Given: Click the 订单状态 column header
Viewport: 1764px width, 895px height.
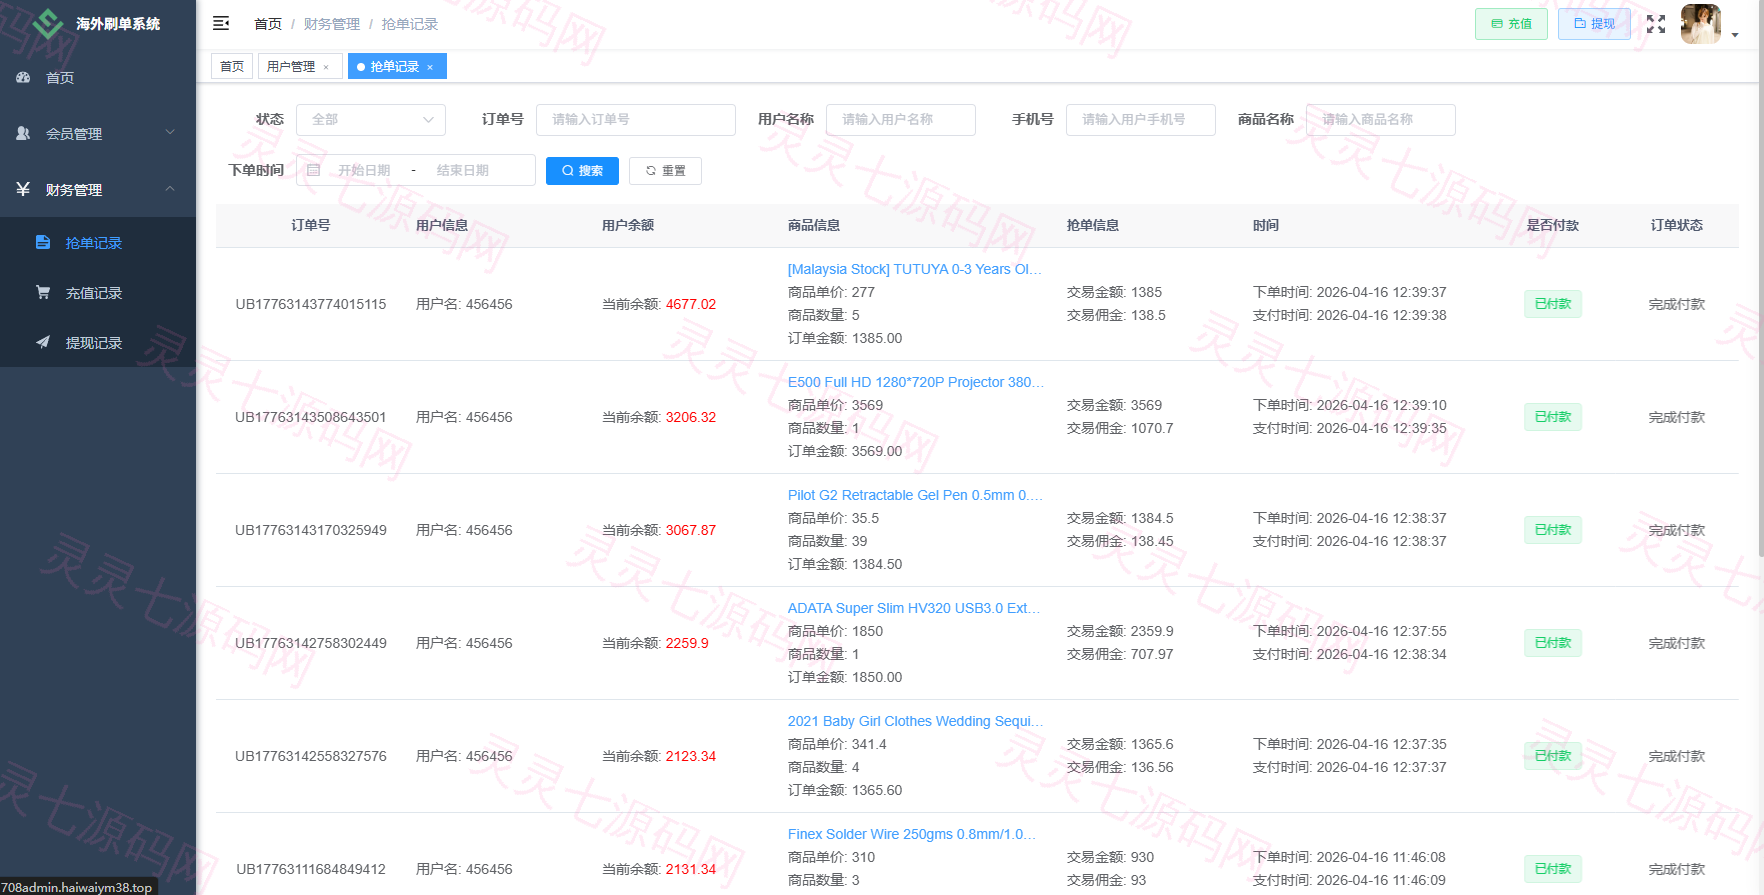Looking at the screenshot, I should click(1677, 225).
